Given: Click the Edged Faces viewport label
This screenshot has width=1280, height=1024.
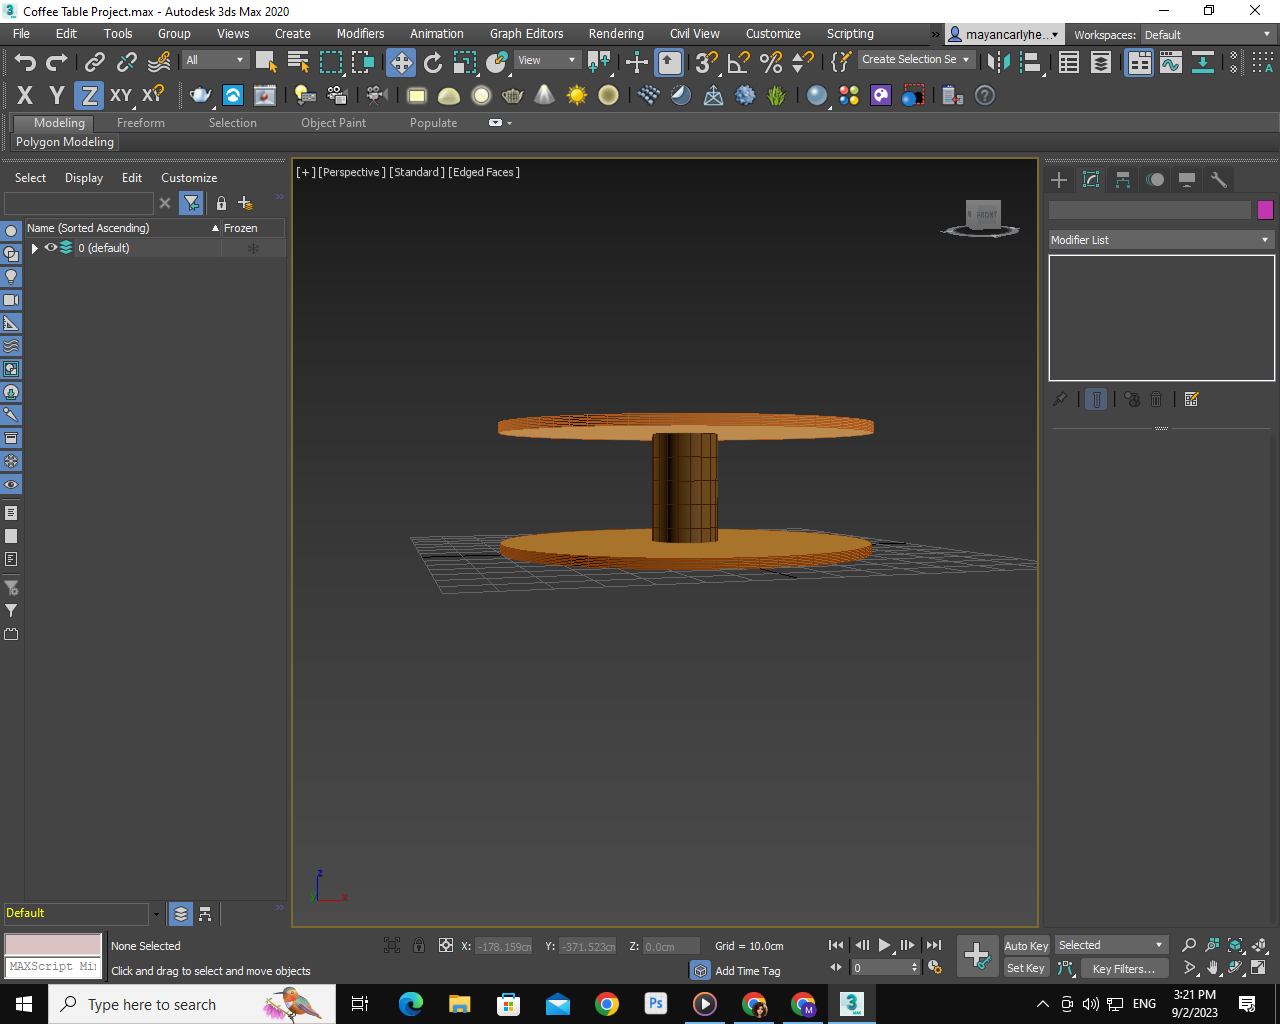Looking at the screenshot, I should tap(484, 172).
